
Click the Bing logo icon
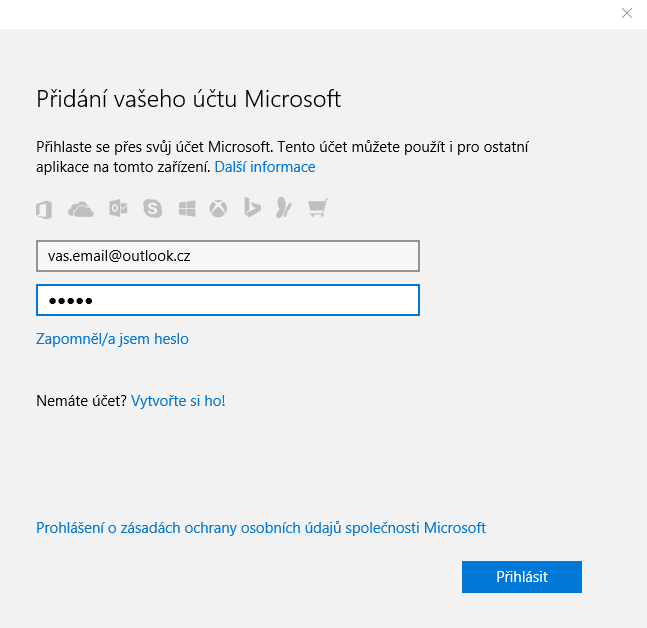click(252, 208)
